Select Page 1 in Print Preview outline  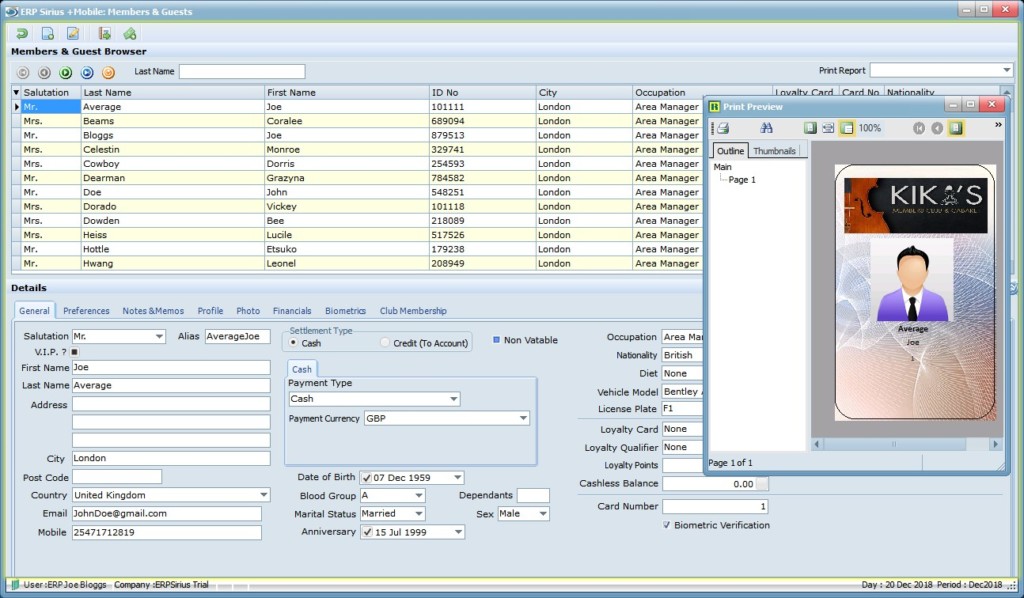(742, 180)
